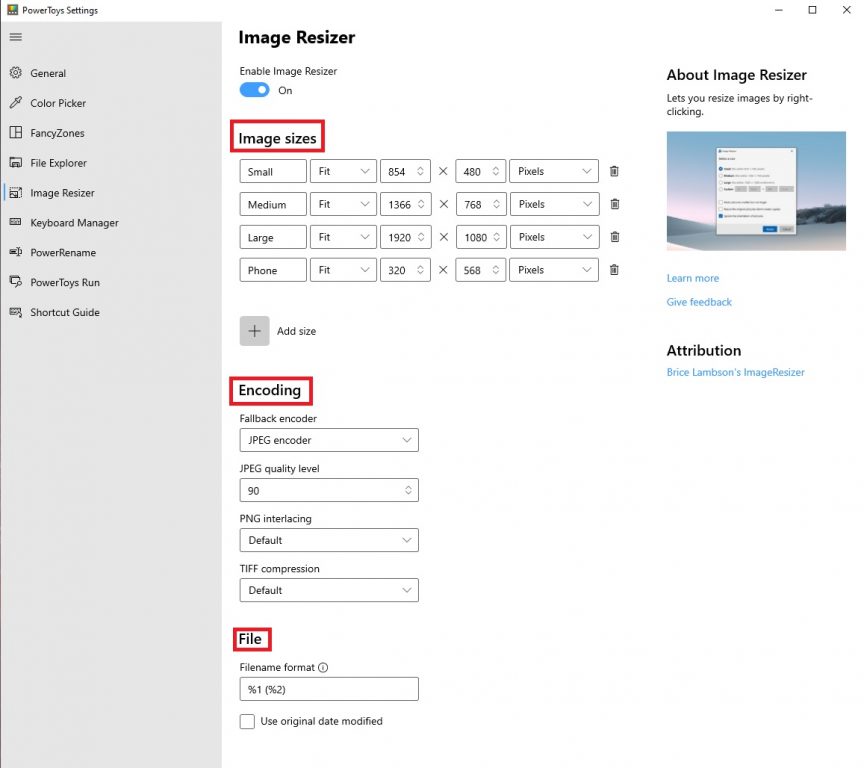Go to General settings page

click(x=48, y=73)
